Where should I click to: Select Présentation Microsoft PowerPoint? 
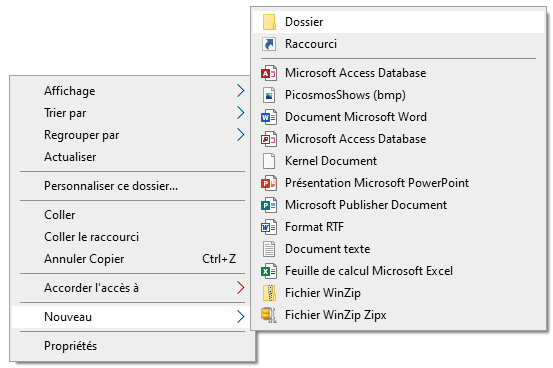399,183
